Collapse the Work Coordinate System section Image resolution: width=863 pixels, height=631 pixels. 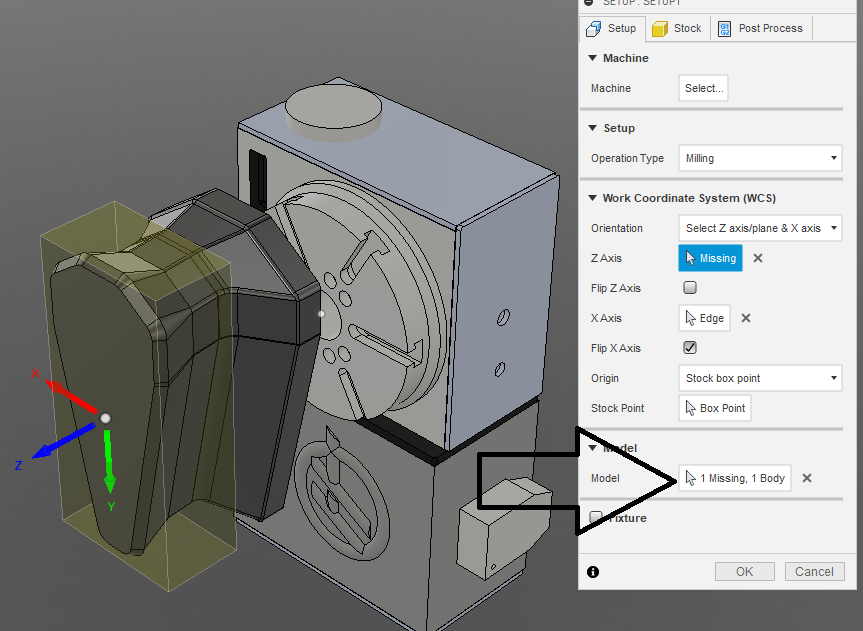tap(592, 198)
